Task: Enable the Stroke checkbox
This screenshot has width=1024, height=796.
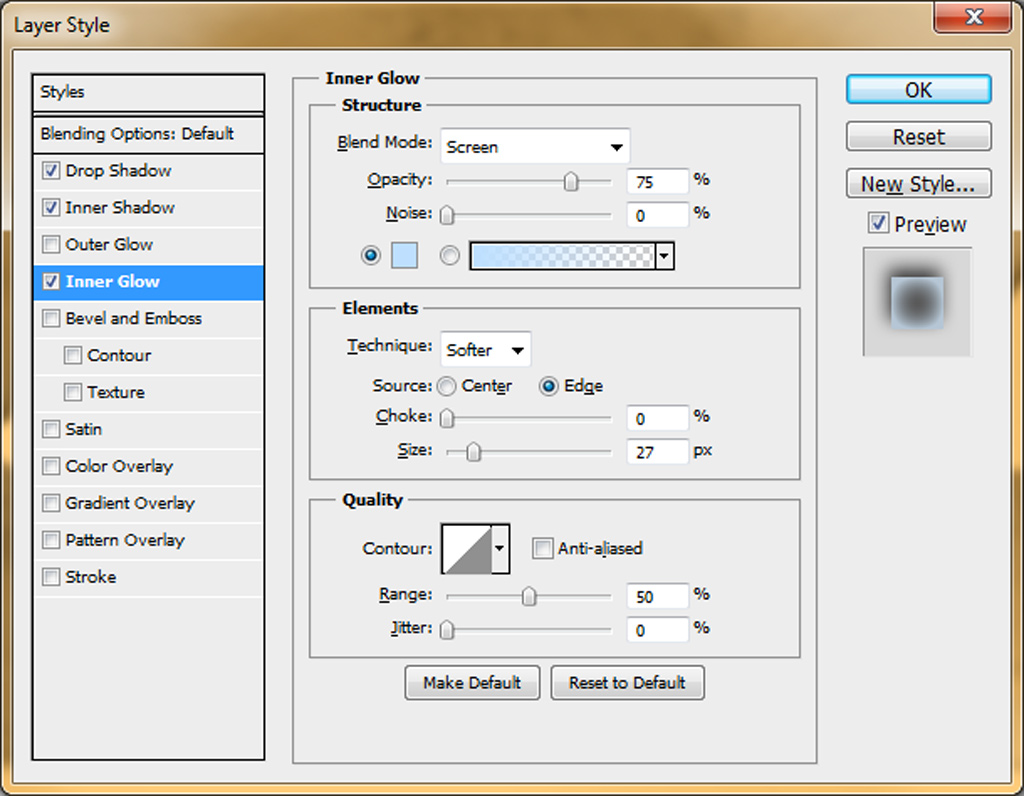Action: click(x=51, y=577)
